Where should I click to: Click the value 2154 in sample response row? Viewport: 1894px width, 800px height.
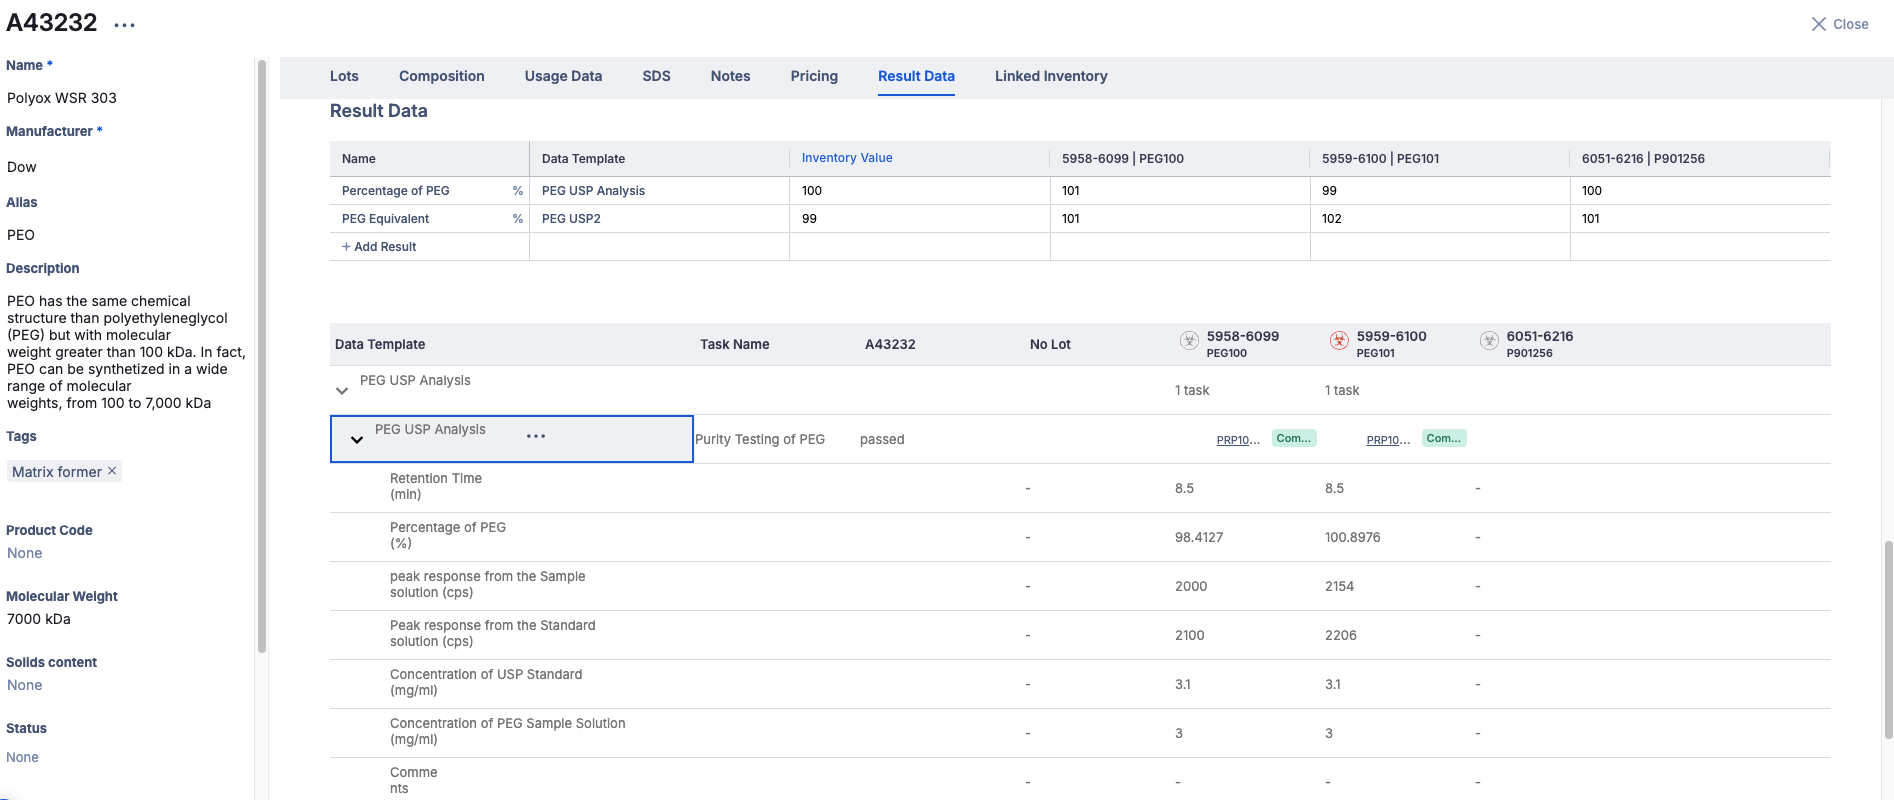1339,586
